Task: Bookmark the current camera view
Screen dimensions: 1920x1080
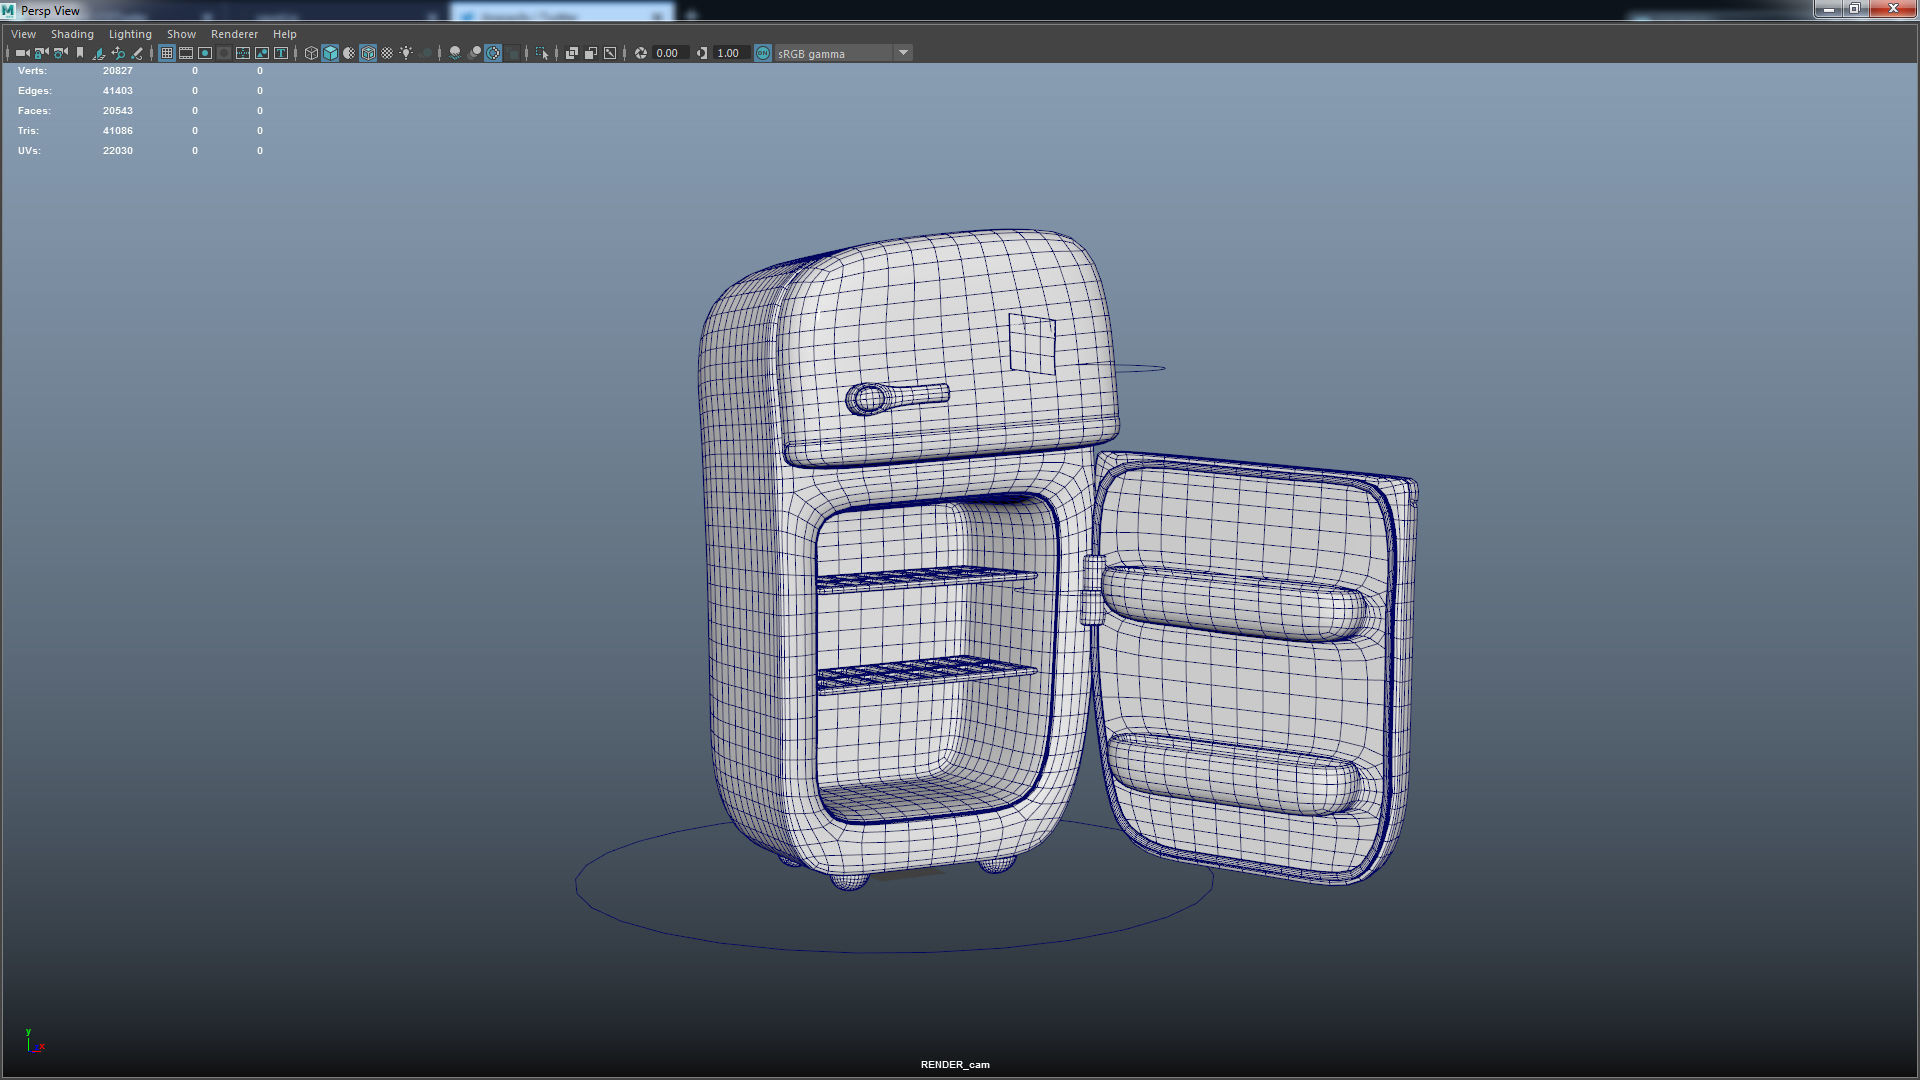Action: [79, 53]
